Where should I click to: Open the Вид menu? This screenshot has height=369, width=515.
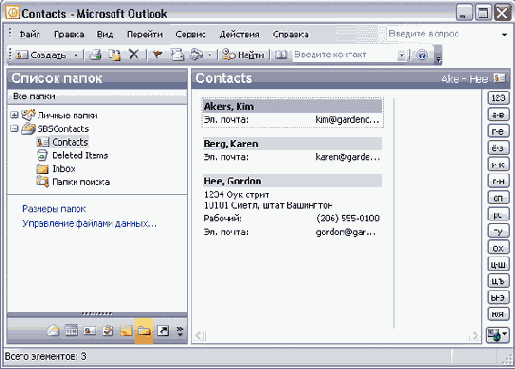pos(105,34)
